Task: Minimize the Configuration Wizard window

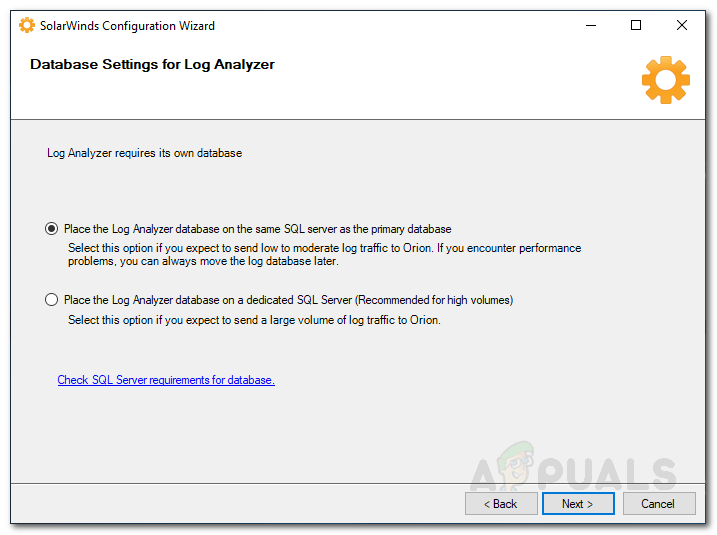Action: pos(589,26)
